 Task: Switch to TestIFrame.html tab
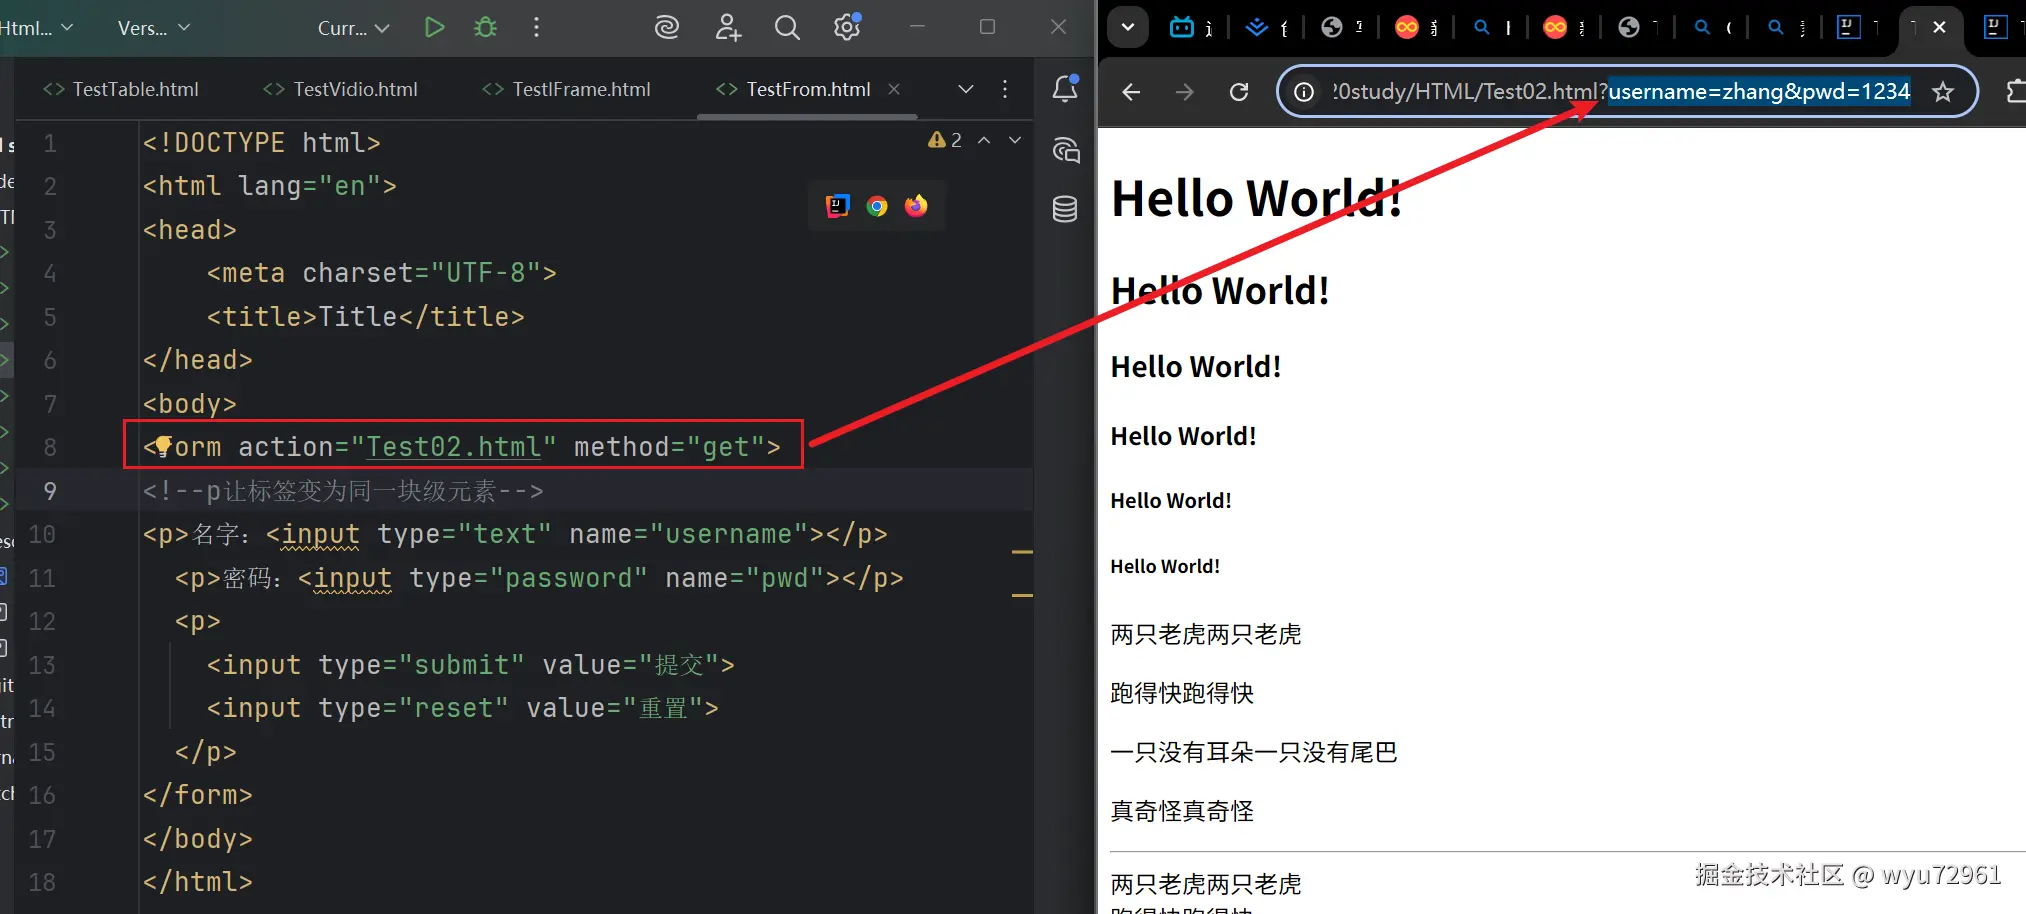click(566, 89)
